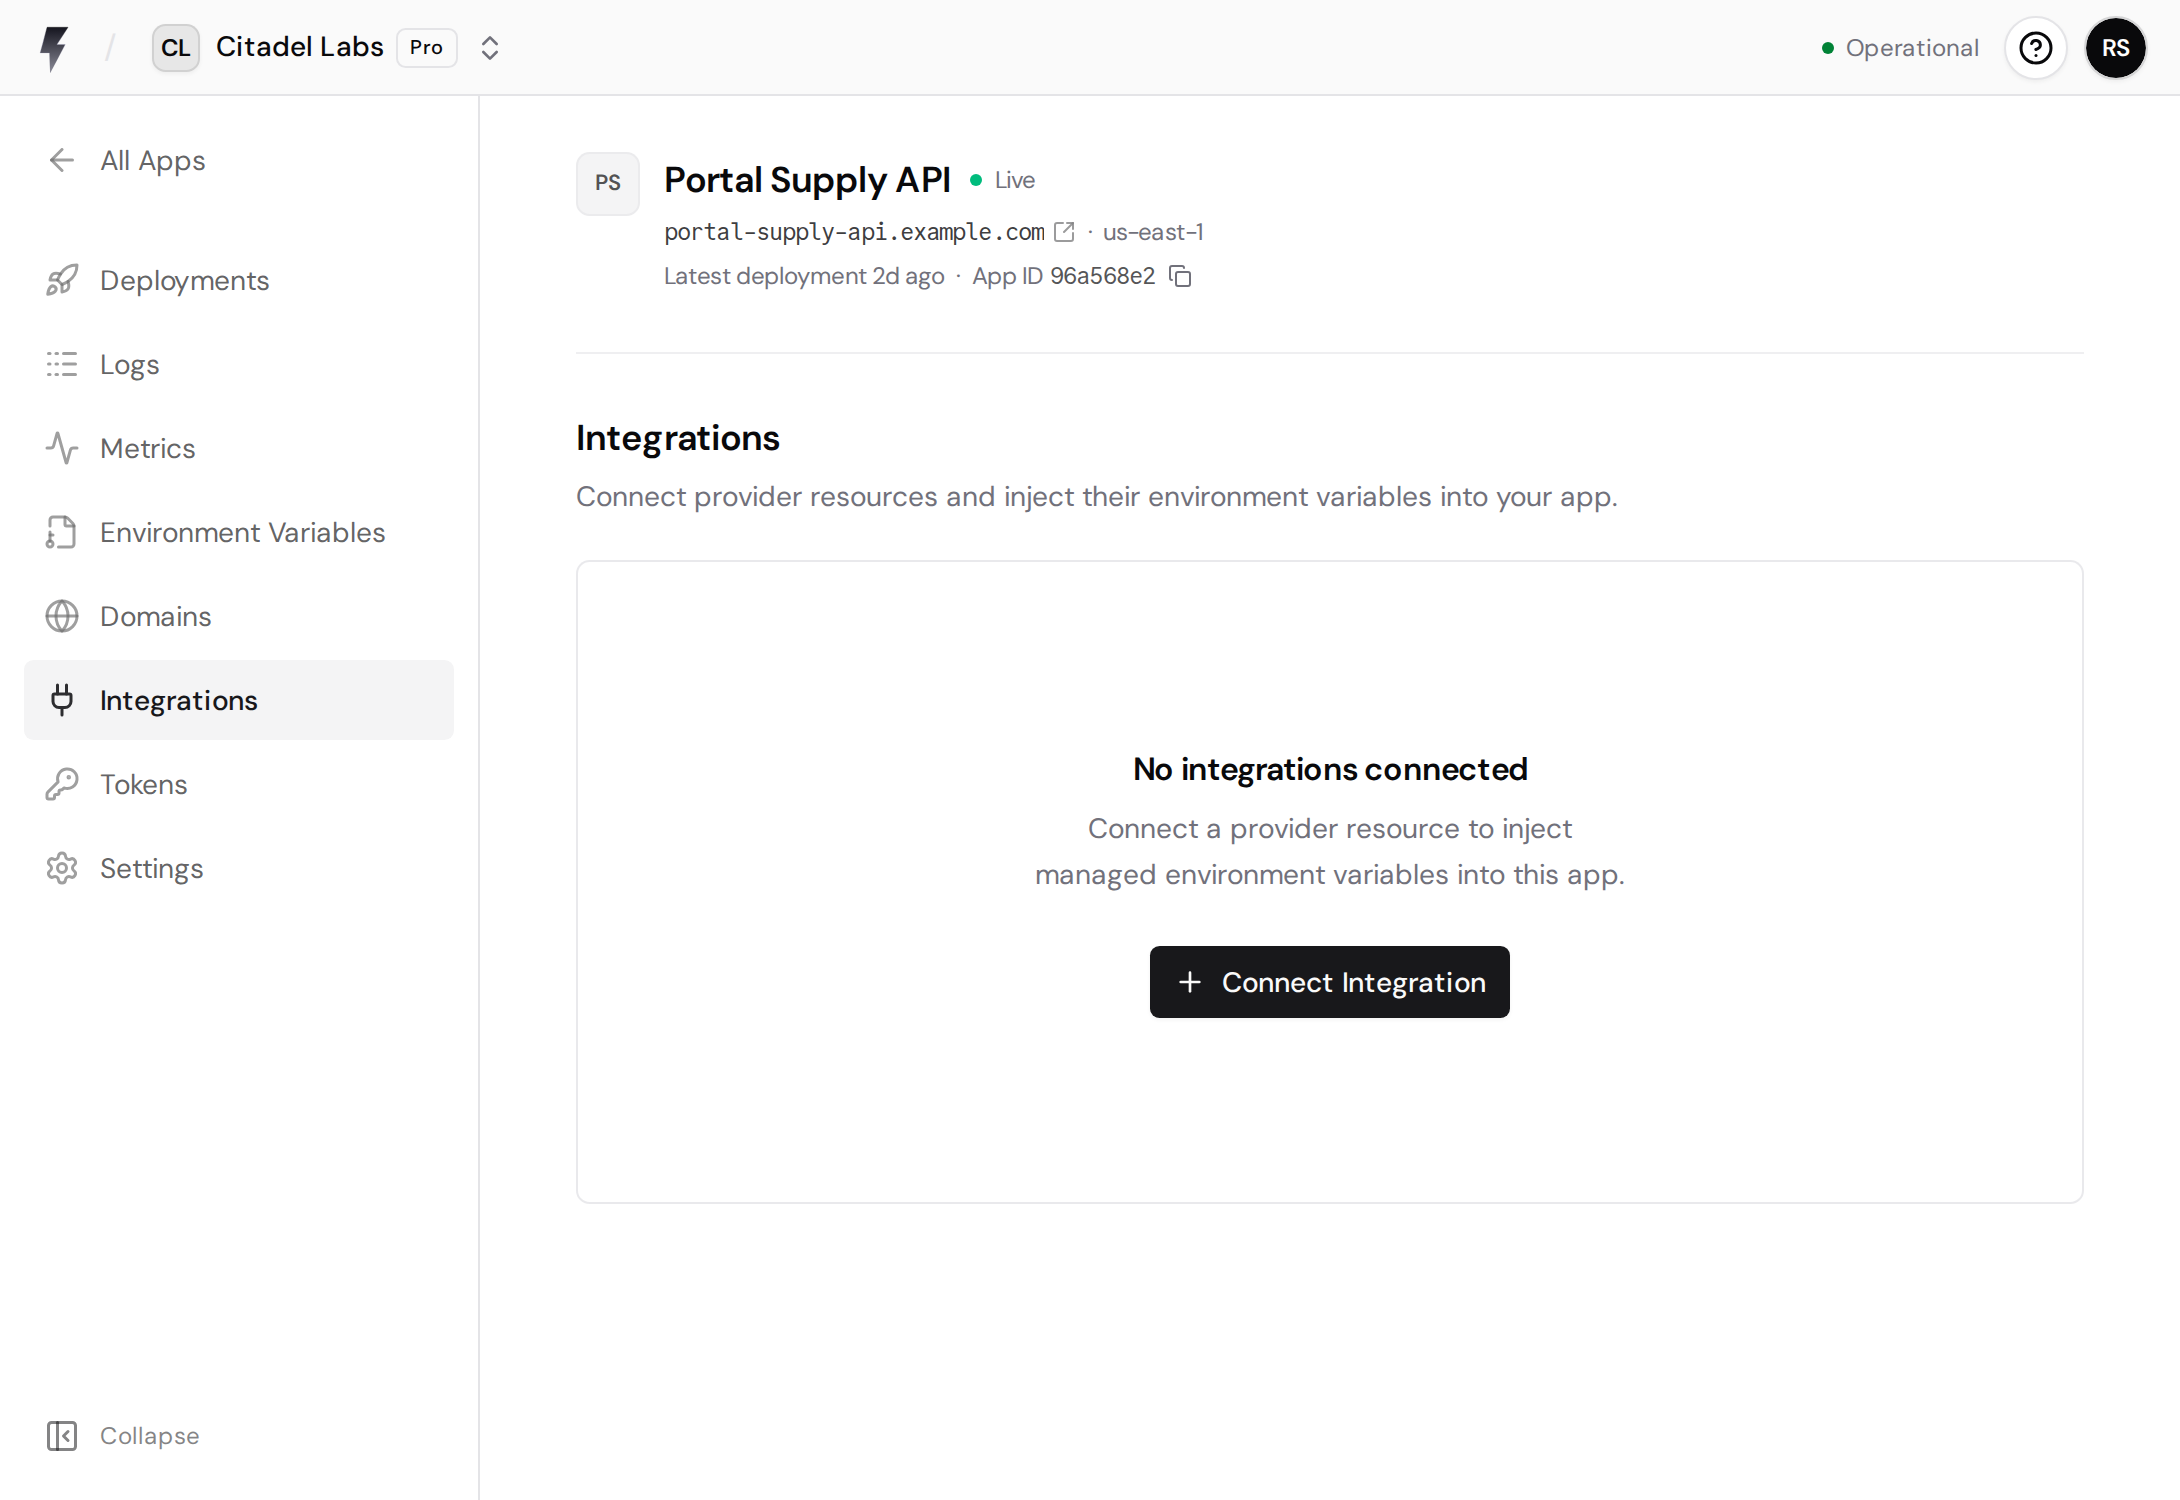This screenshot has width=2180, height=1500.
Task: Click the Live status badge
Action: 1003,180
